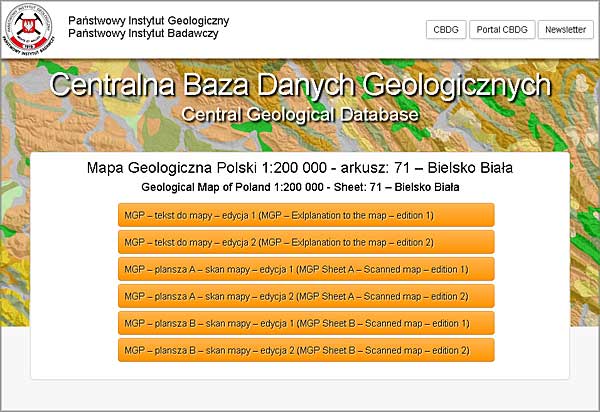Click the 'Państwowy Instytut Badawczy' header text
This screenshot has height=412, width=600.
click(x=143, y=33)
